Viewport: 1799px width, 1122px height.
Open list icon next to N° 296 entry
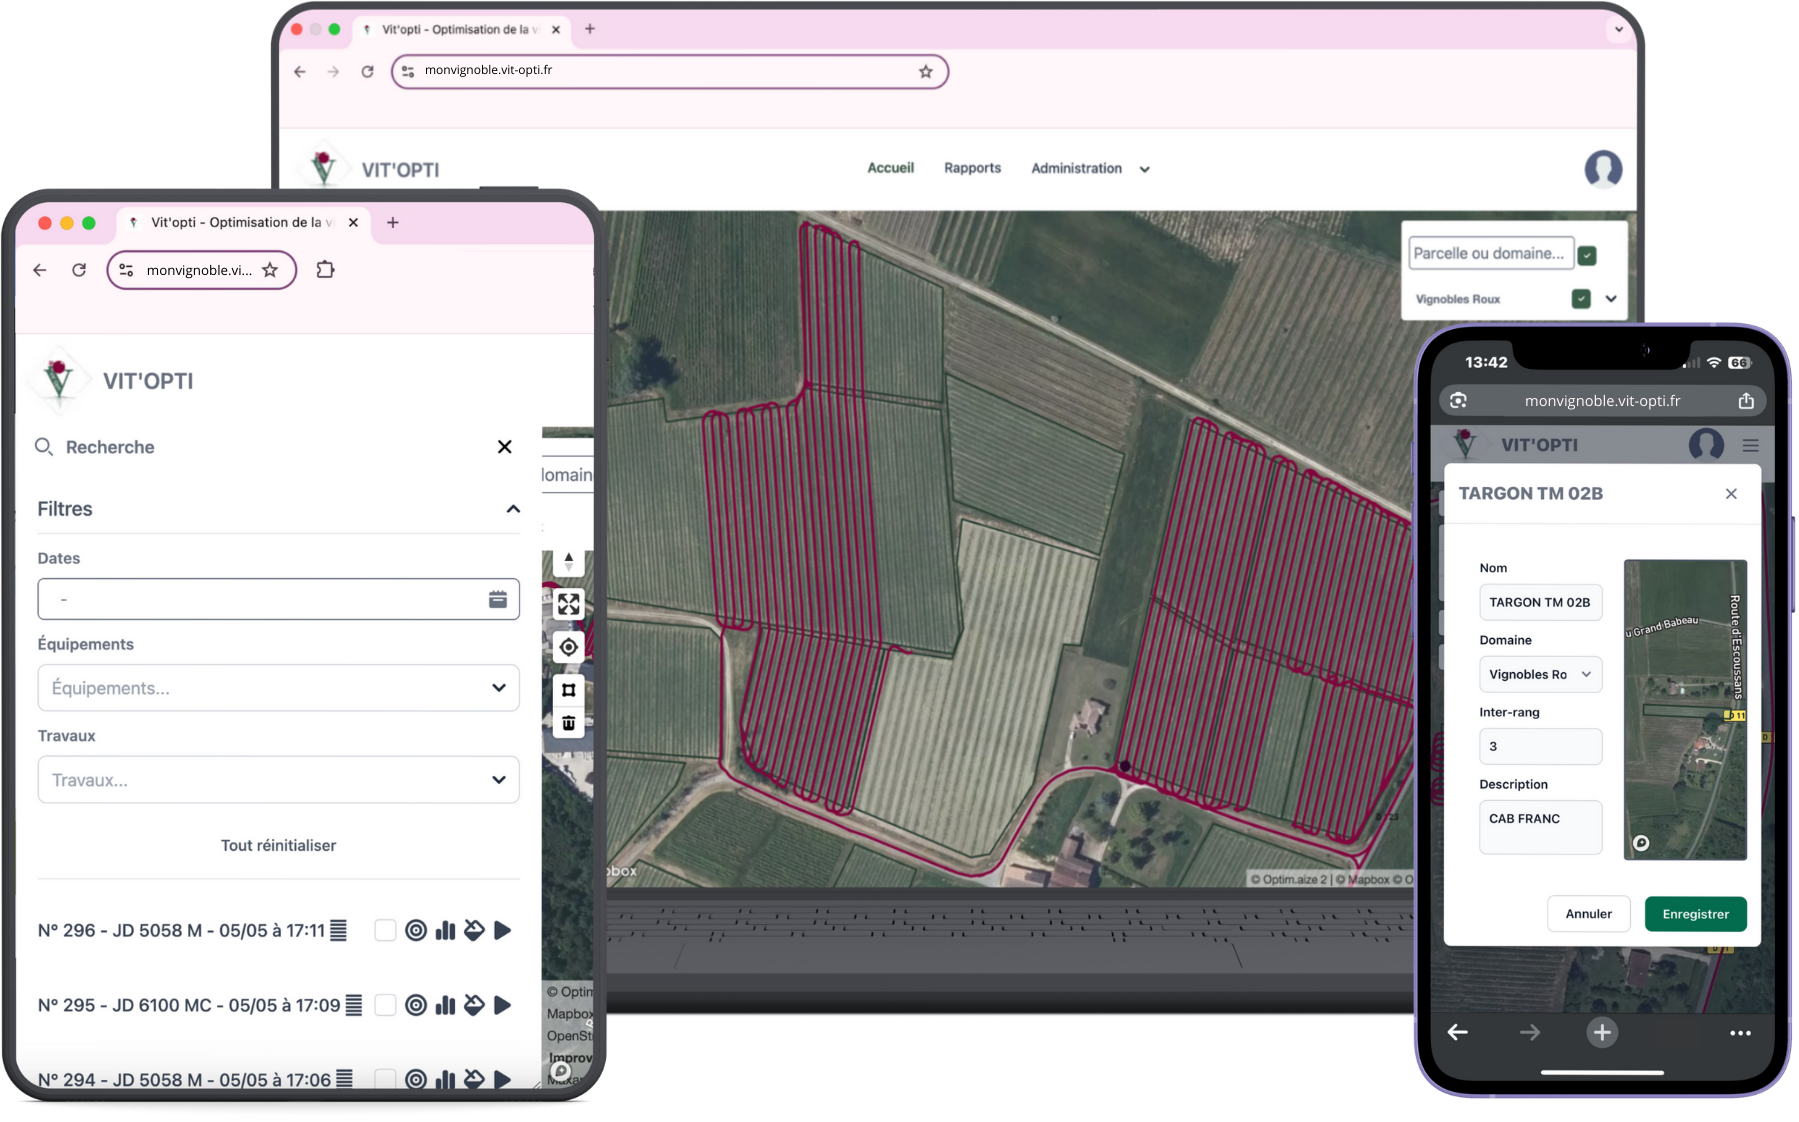(x=339, y=931)
